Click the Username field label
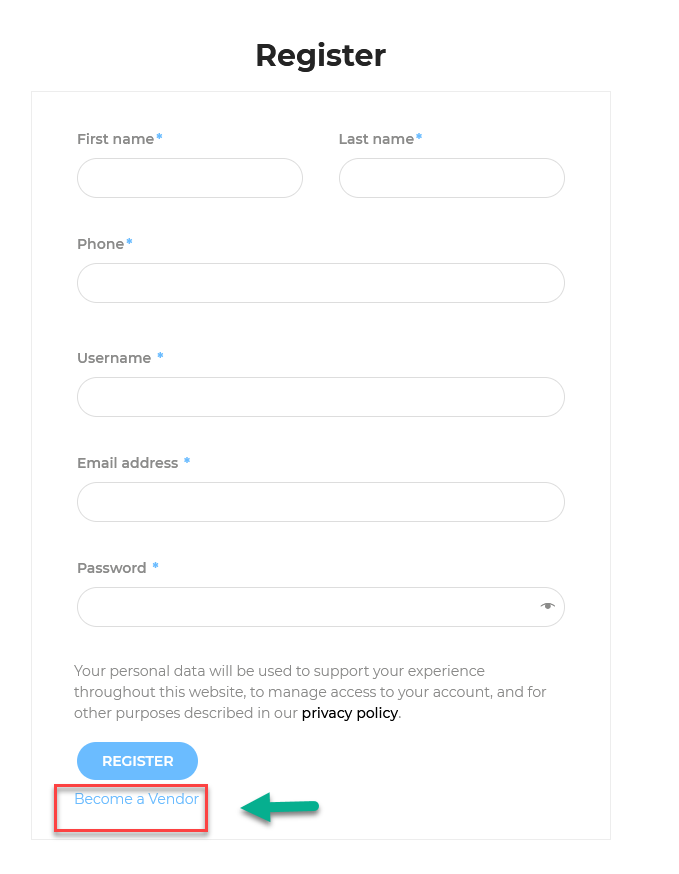Image resolution: width=679 pixels, height=874 pixels. [112, 358]
